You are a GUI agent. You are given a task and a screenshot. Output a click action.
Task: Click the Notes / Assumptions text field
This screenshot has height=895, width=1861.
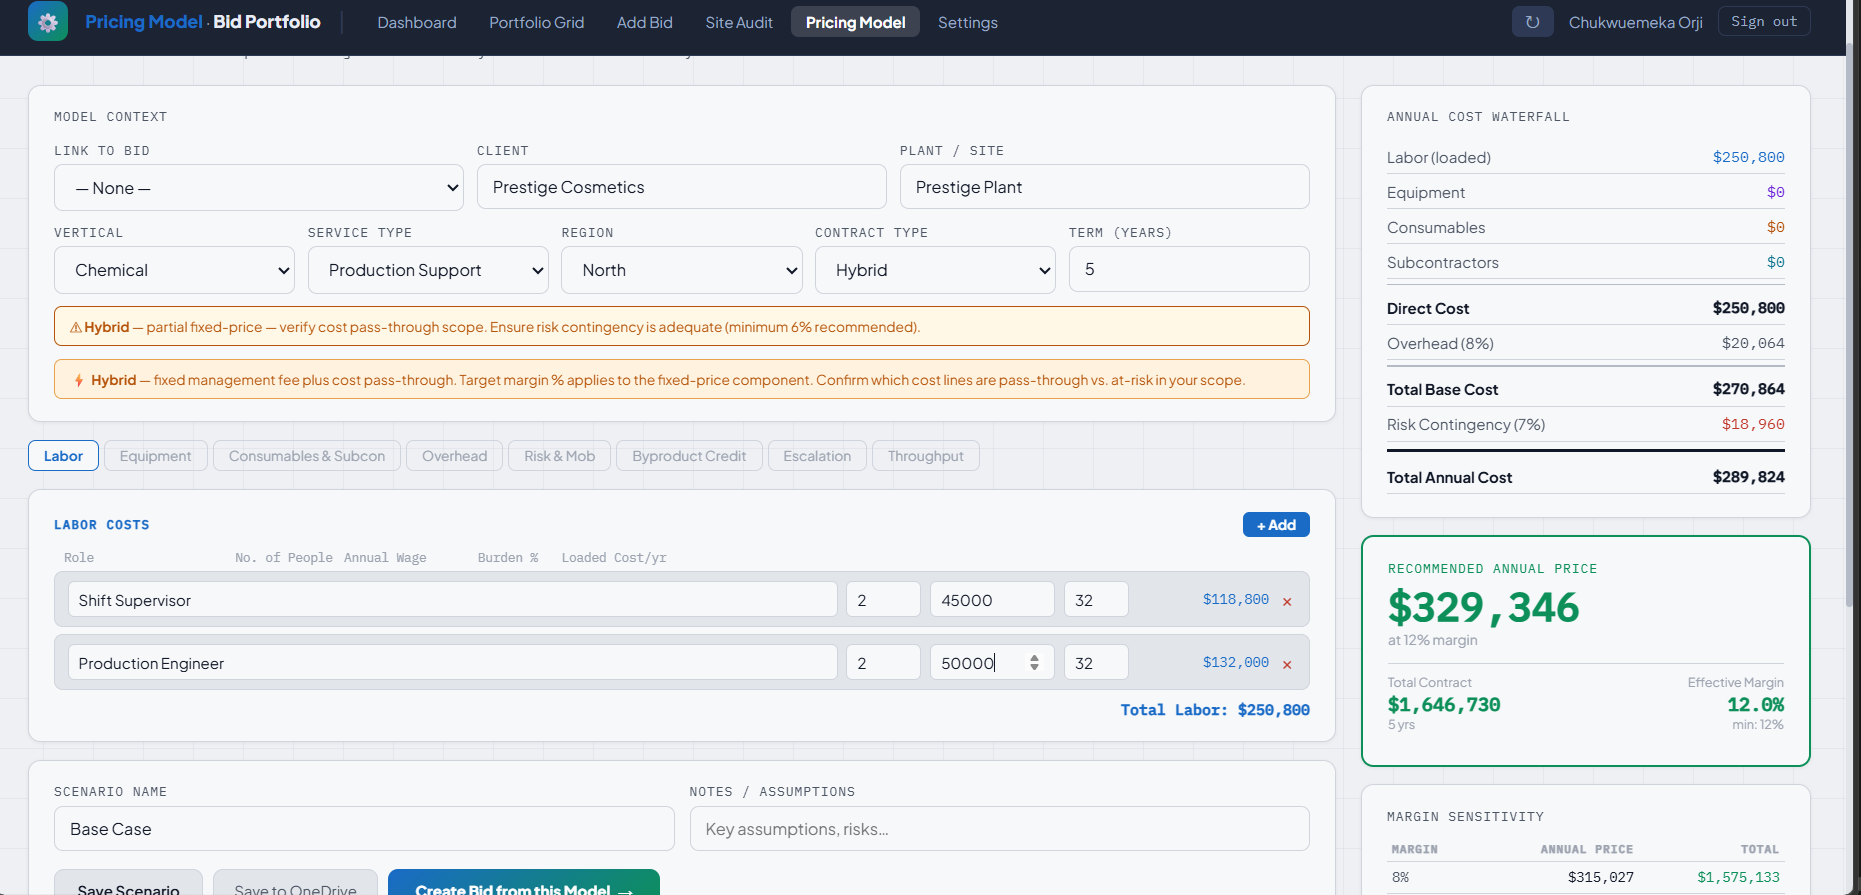[998, 829]
